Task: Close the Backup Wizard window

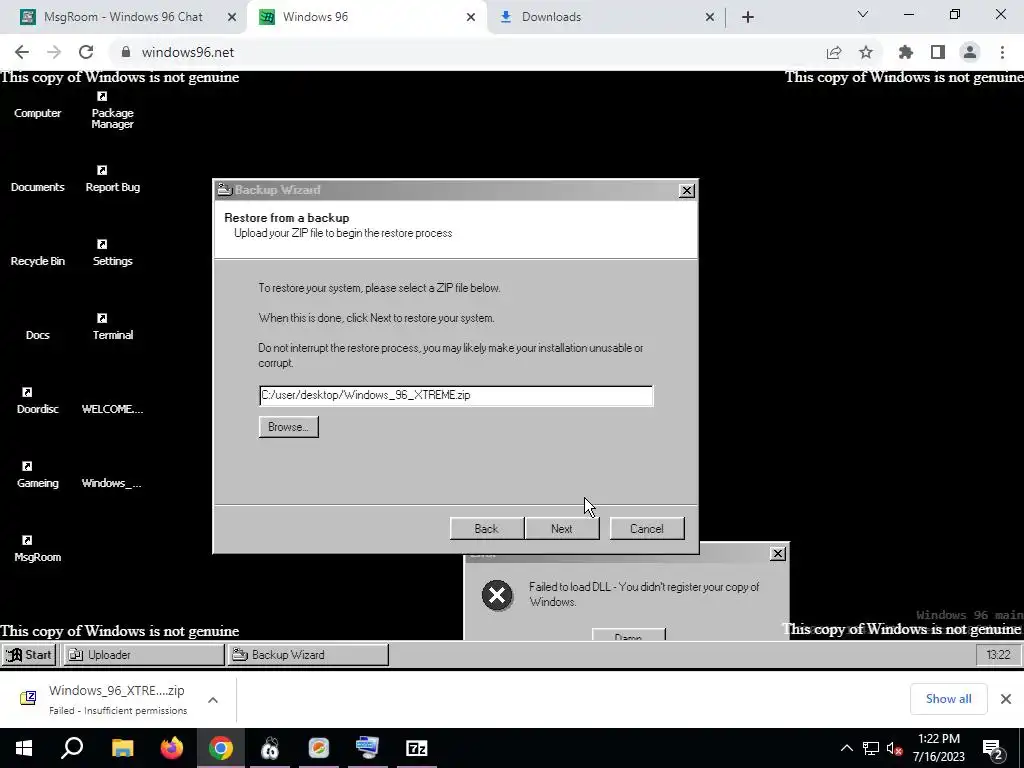Action: pos(686,190)
